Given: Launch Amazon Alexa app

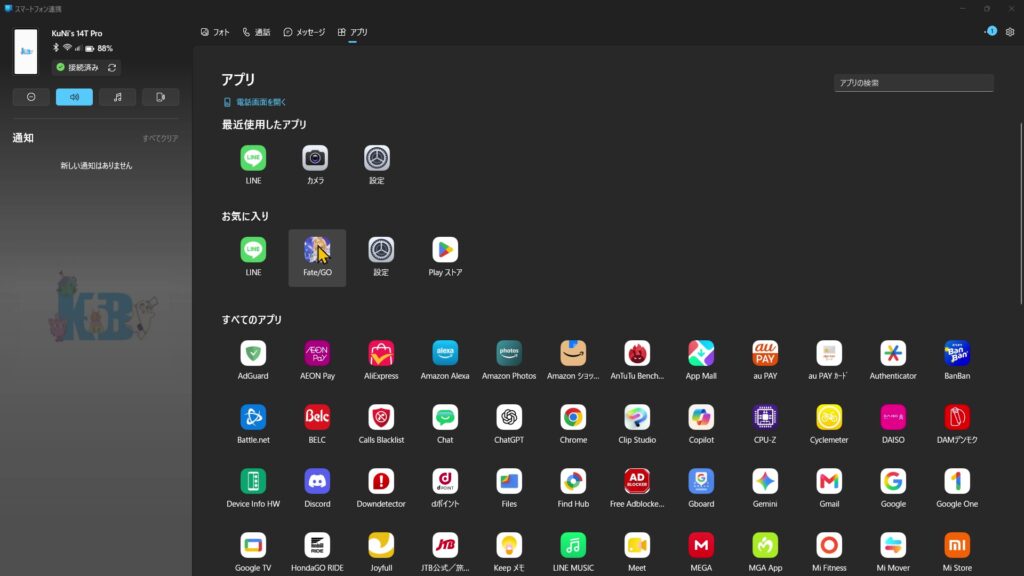Looking at the screenshot, I should pos(445,353).
